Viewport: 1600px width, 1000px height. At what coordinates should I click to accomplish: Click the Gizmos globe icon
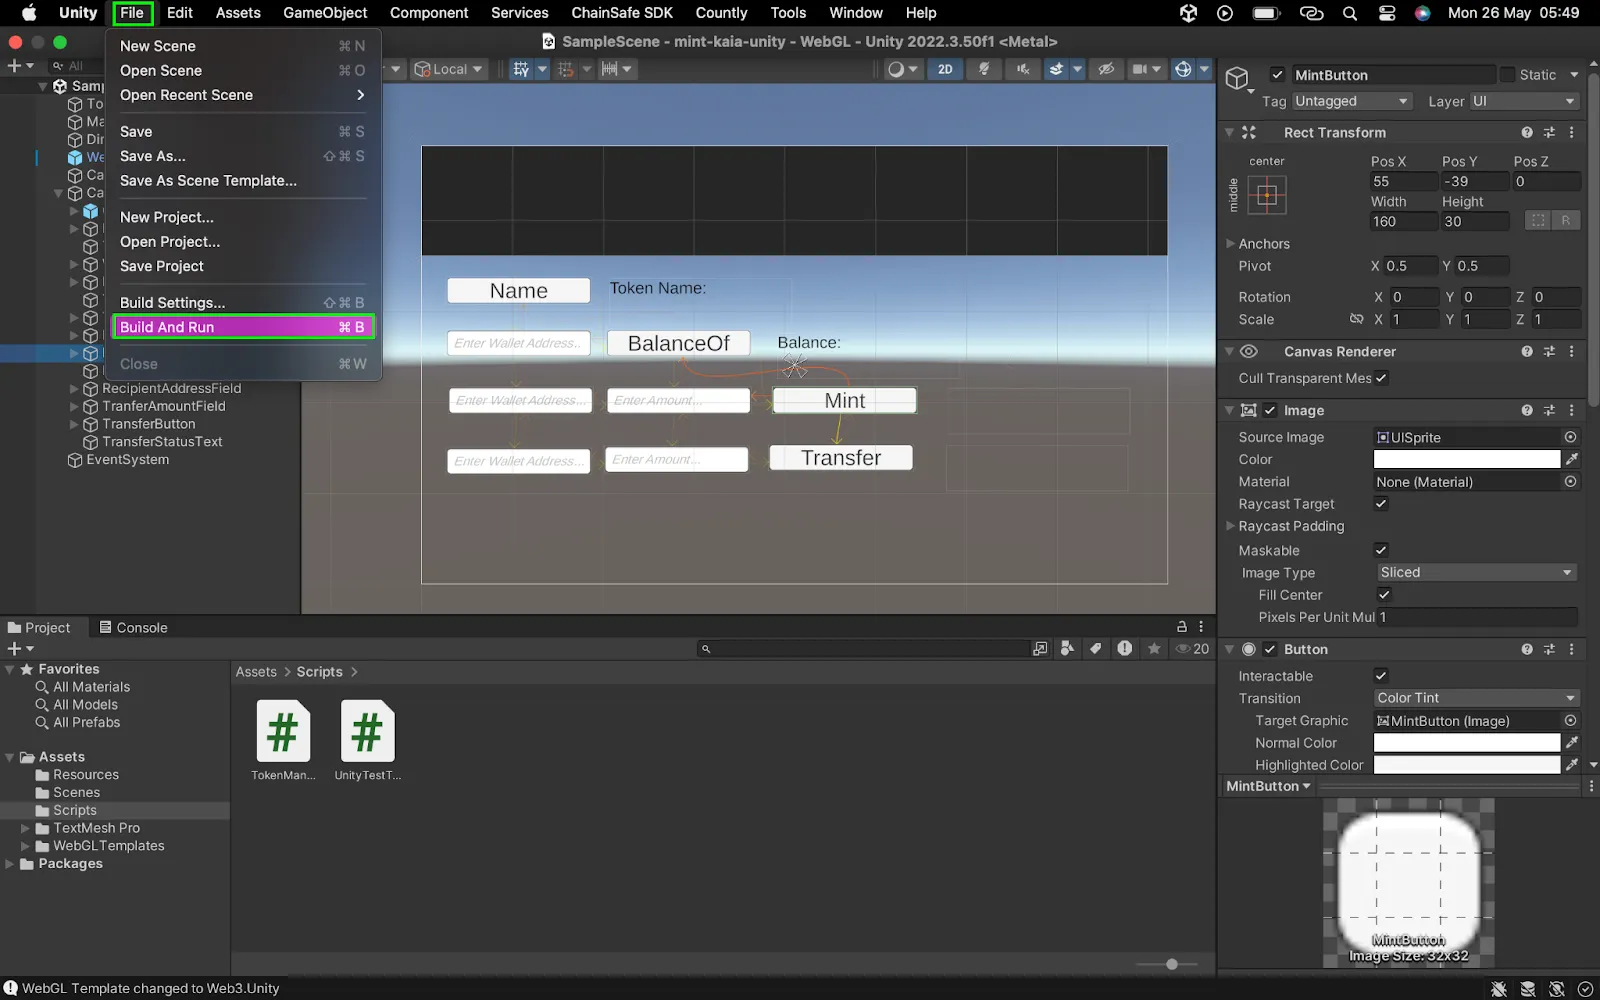click(1183, 69)
